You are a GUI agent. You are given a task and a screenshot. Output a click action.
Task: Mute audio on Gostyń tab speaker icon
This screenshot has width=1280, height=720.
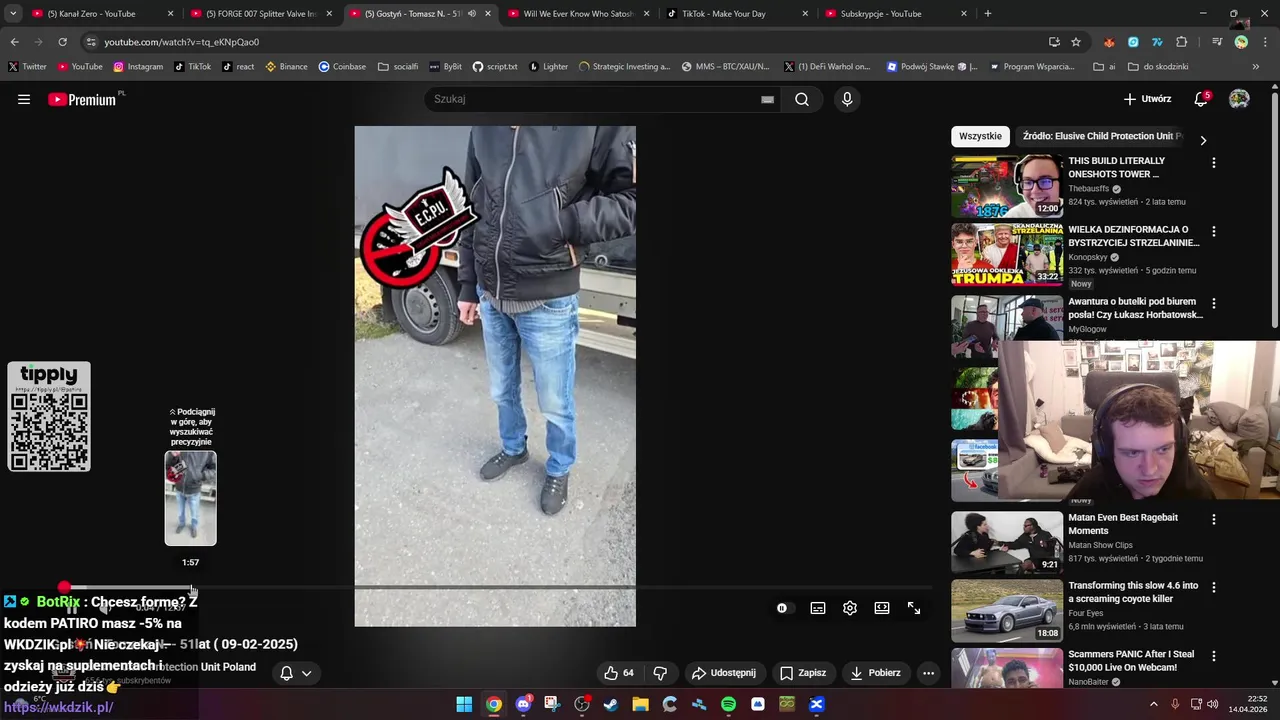[472, 14]
